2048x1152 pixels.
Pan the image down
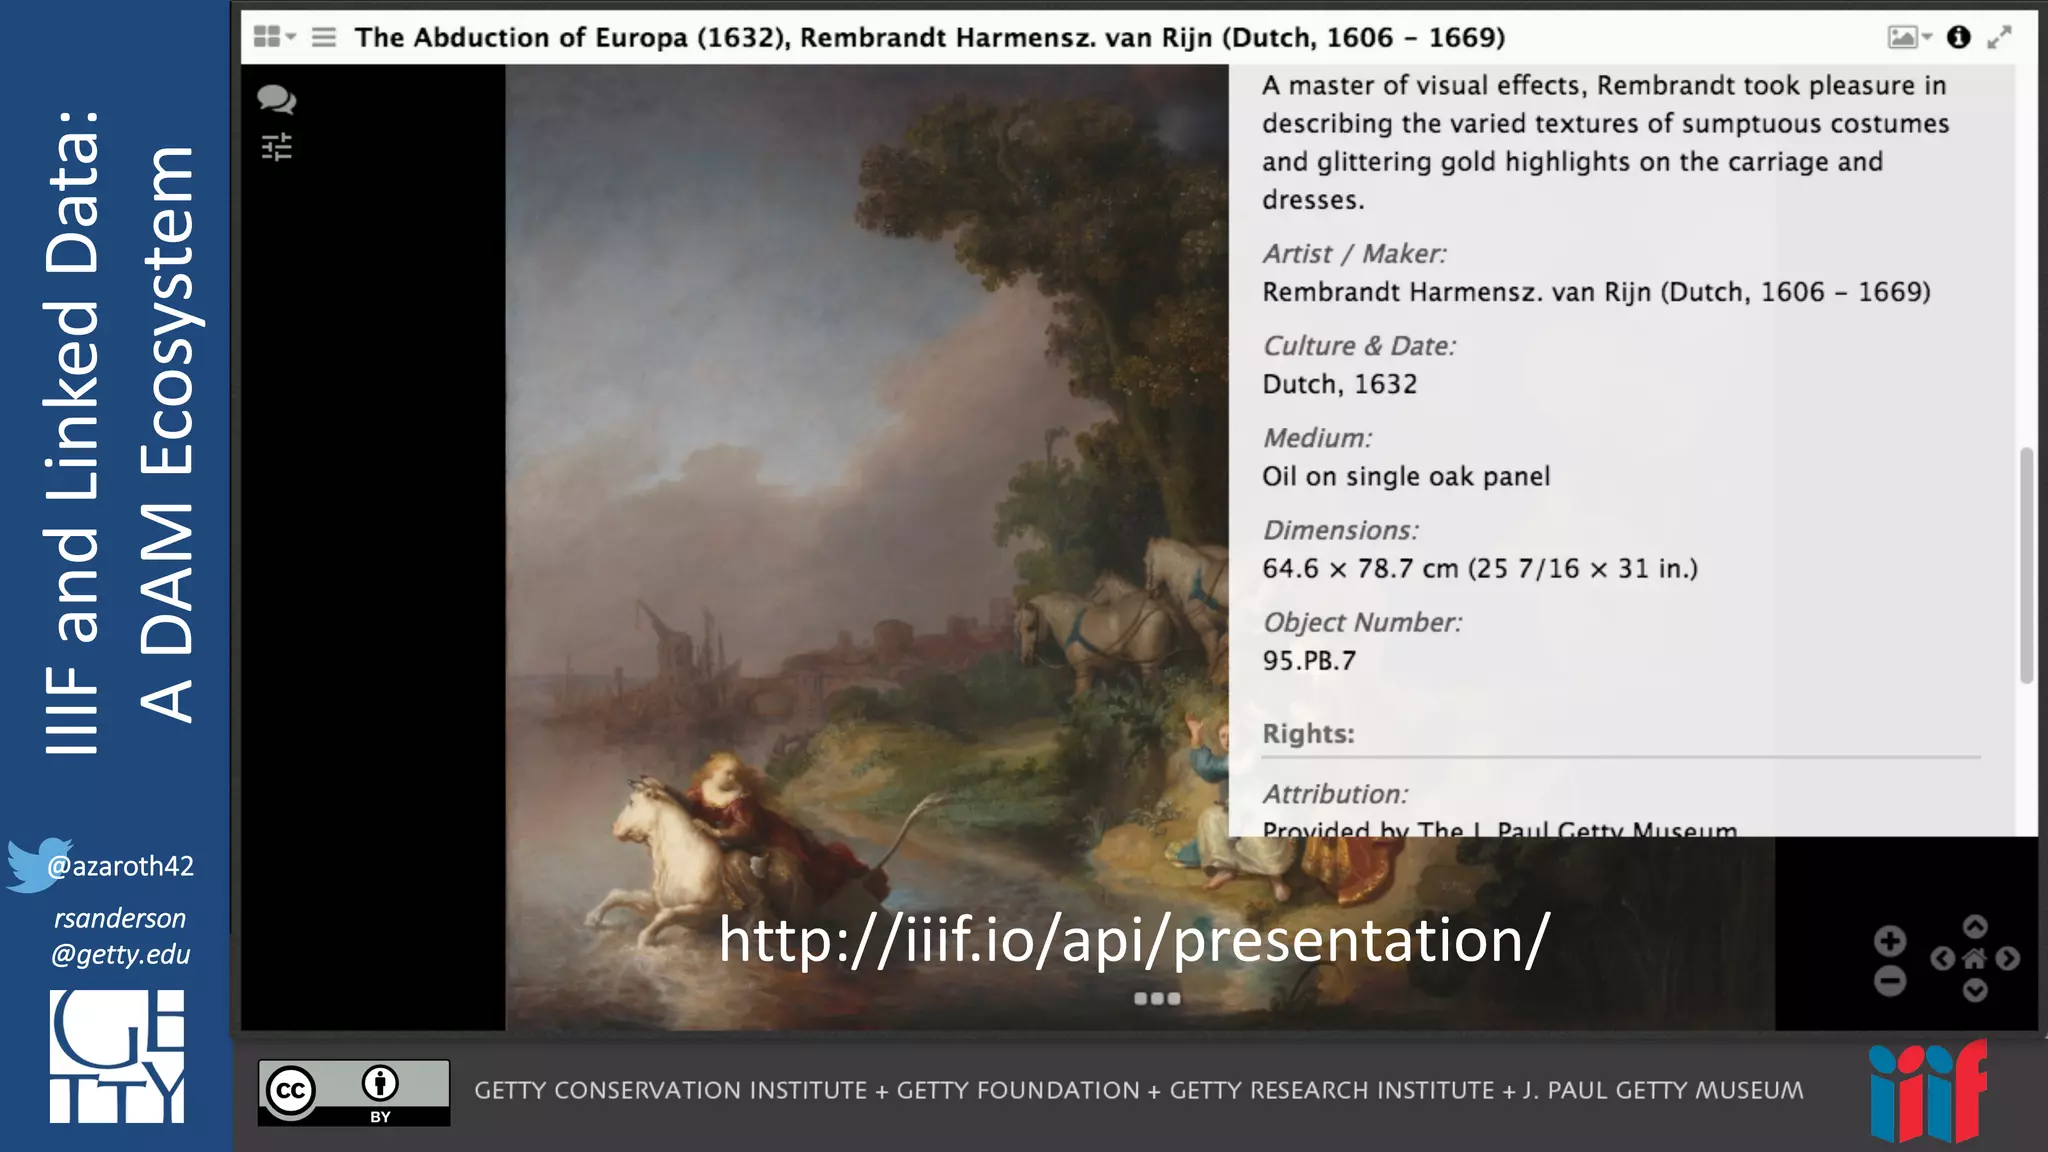[1975, 990]
